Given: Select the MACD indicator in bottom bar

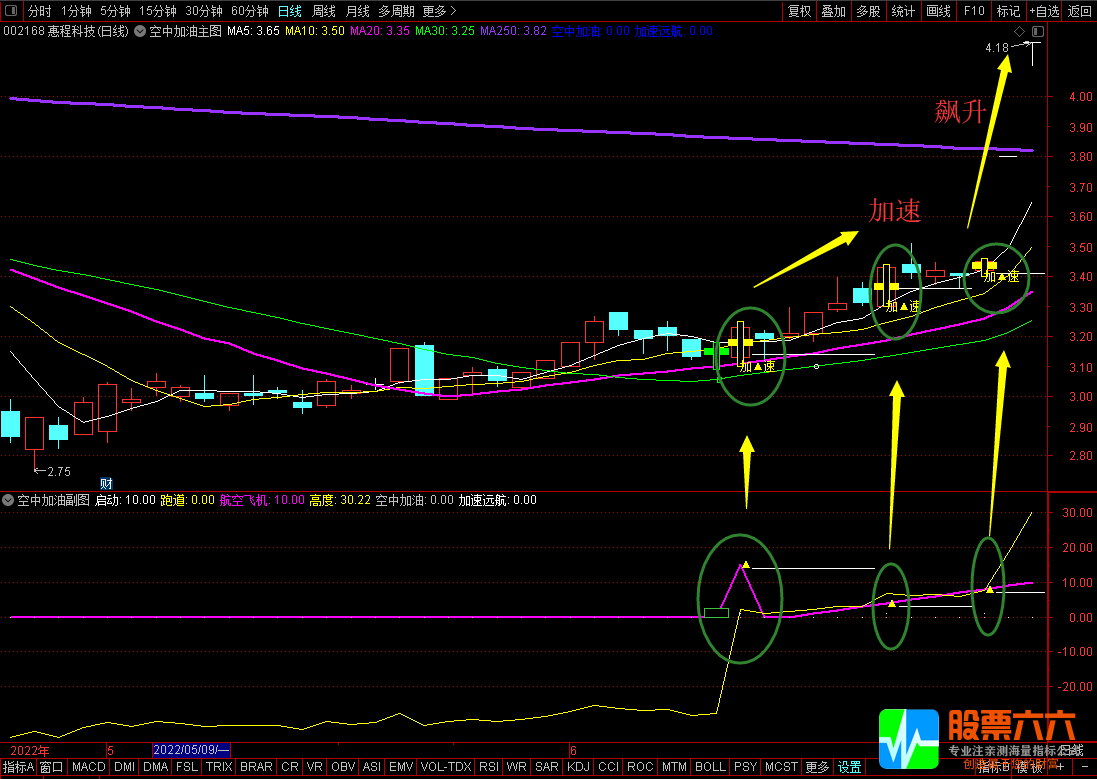Looking at the screenshot, I should coord(88,767).
